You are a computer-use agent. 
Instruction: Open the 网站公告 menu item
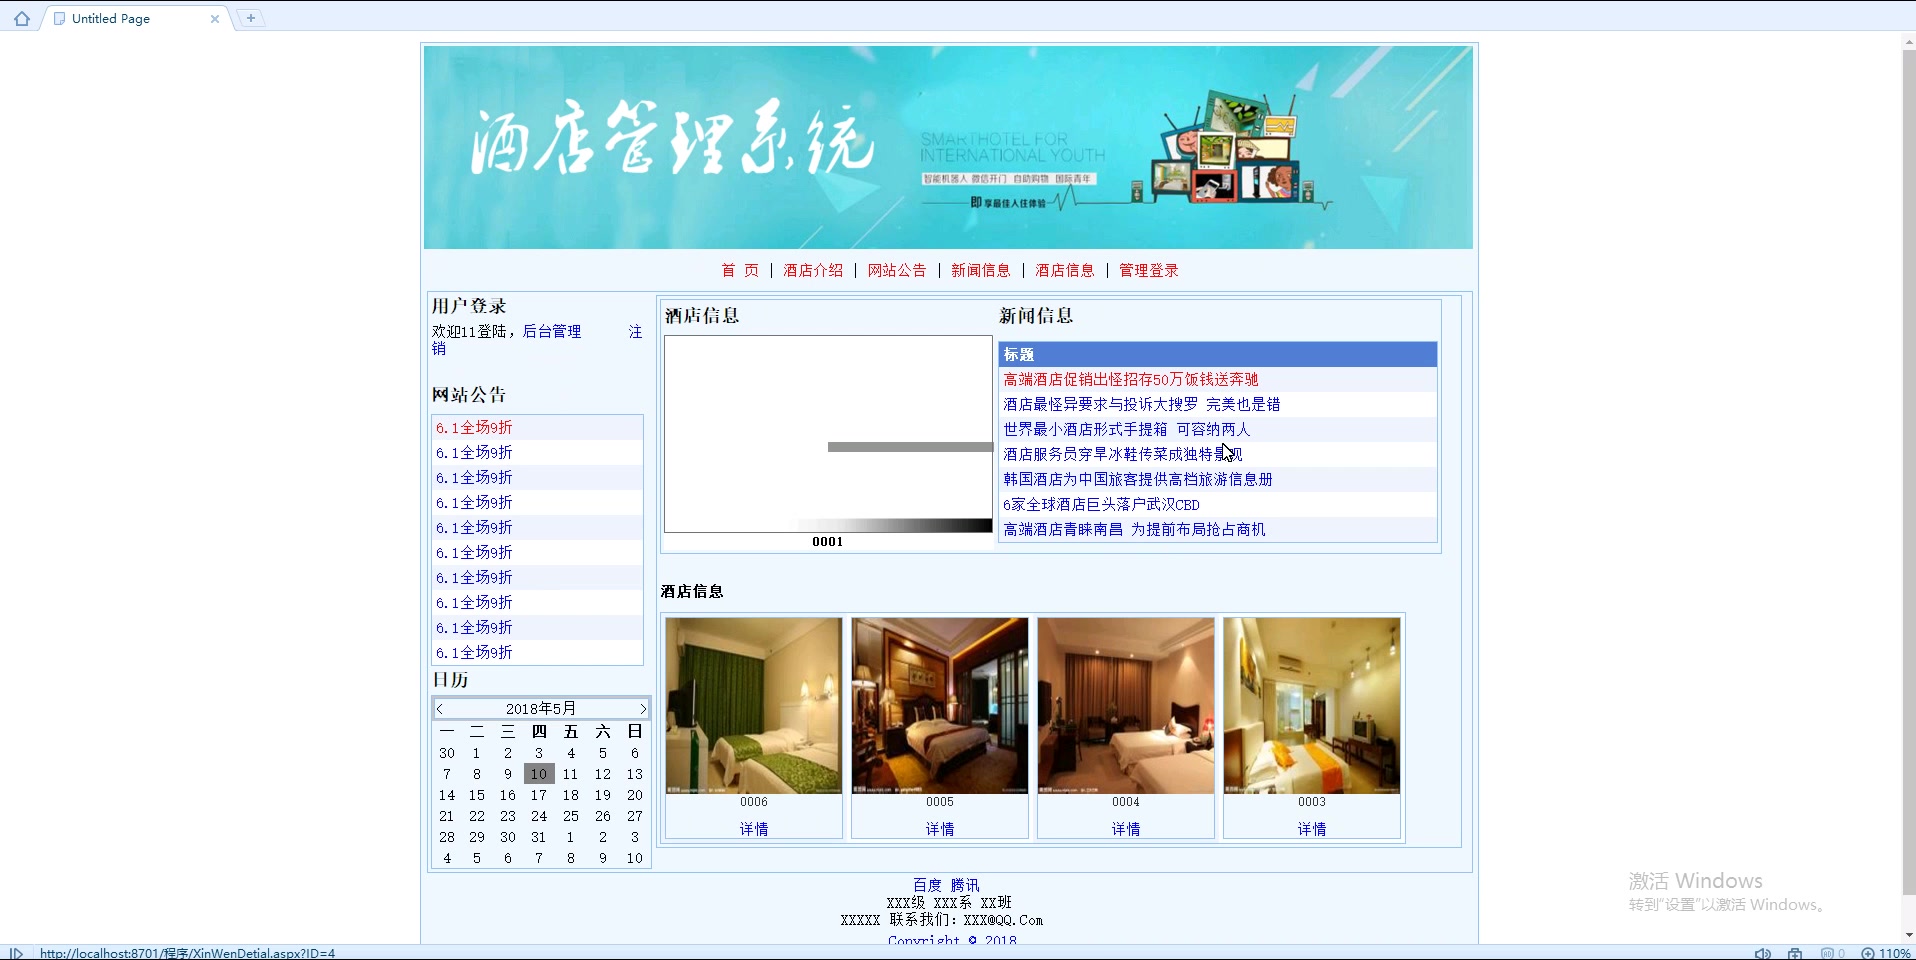point(897,270)
